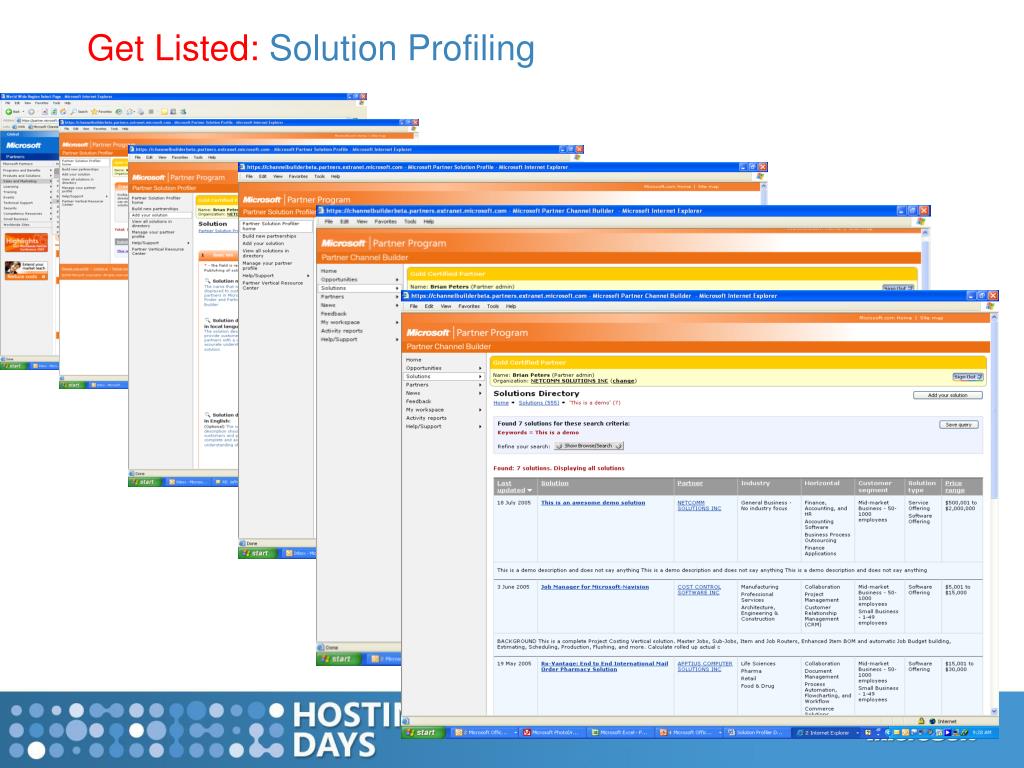
Task: Click the start button on front taskbar
Action: 421,733
